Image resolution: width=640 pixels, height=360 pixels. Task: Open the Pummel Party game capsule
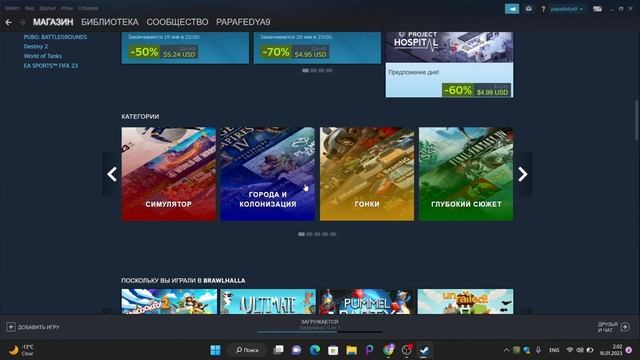[x=367, y=302]
